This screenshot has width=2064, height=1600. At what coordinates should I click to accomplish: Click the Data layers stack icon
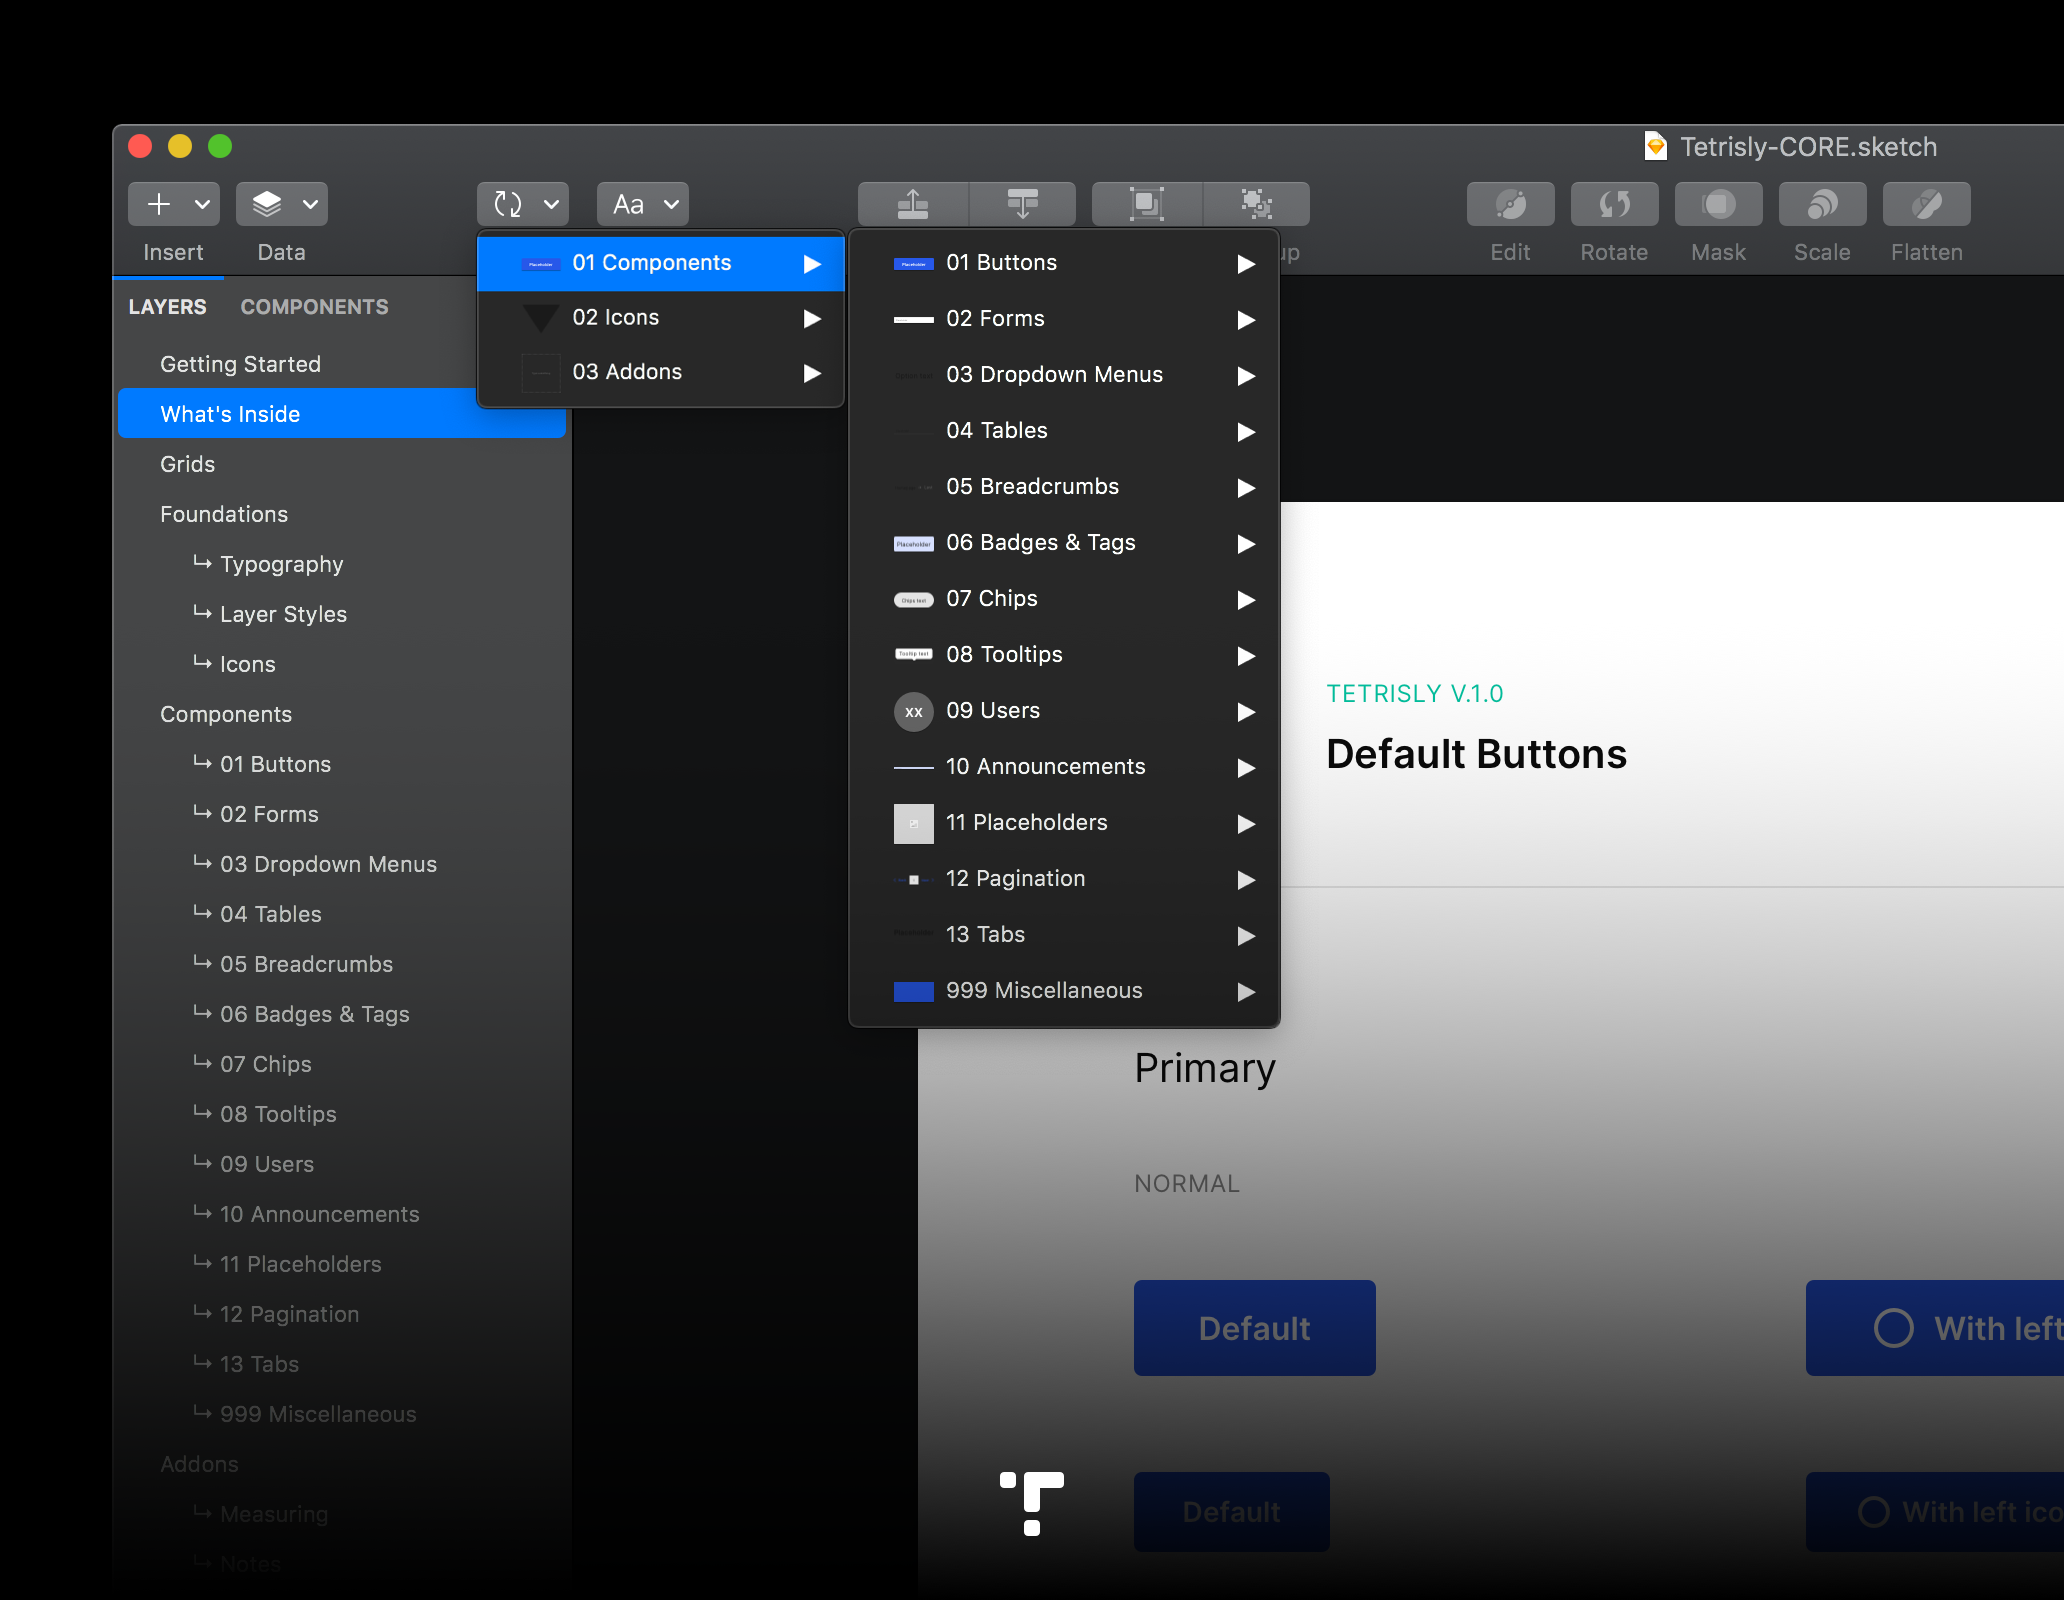[266, 204]
